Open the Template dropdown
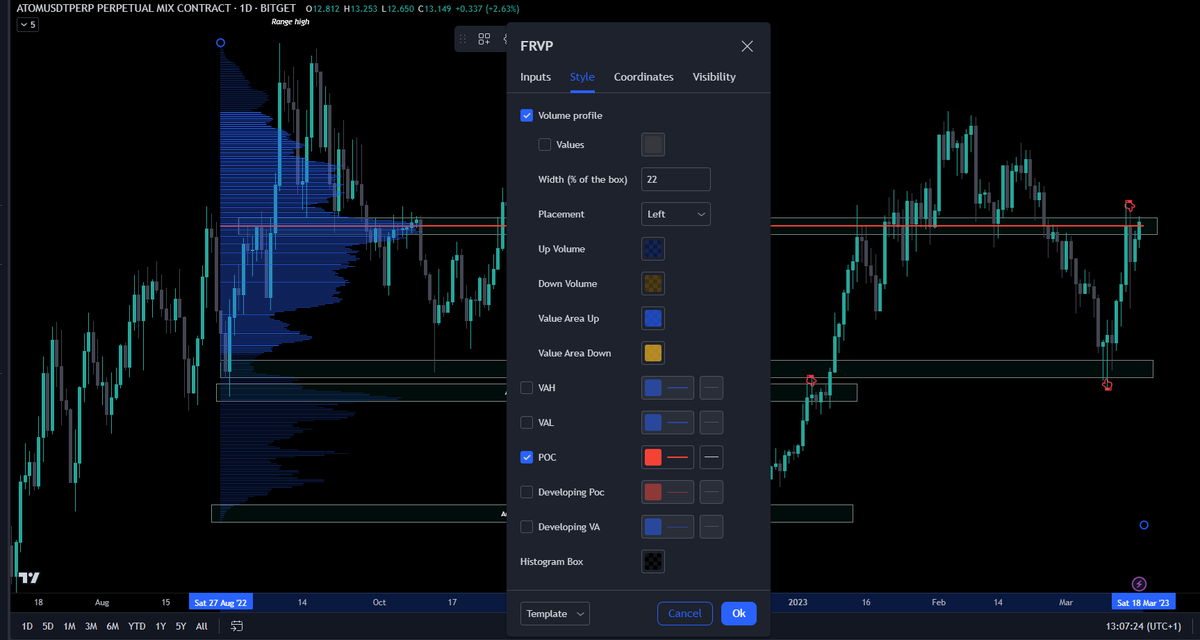The height and width of the screenshot is (640, 1200). [554, 613]
